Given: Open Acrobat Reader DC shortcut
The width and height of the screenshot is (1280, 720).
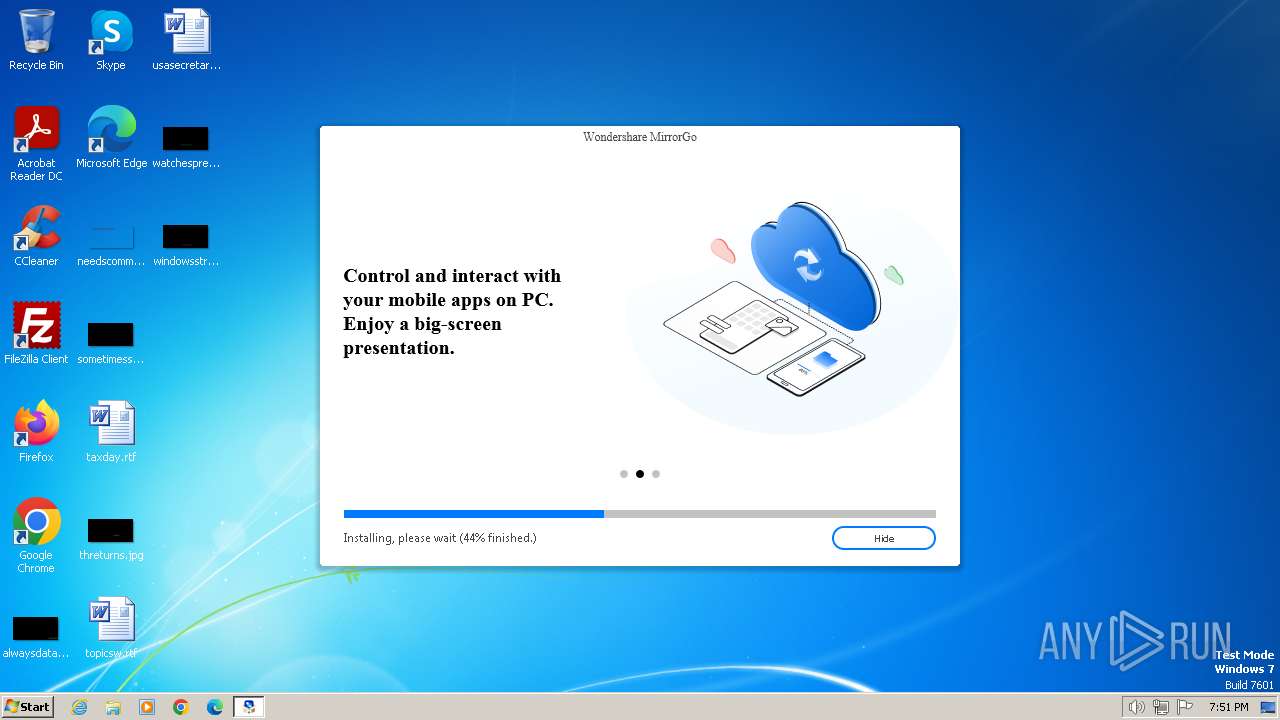Looking at the screenshot, I should point(36,144).
